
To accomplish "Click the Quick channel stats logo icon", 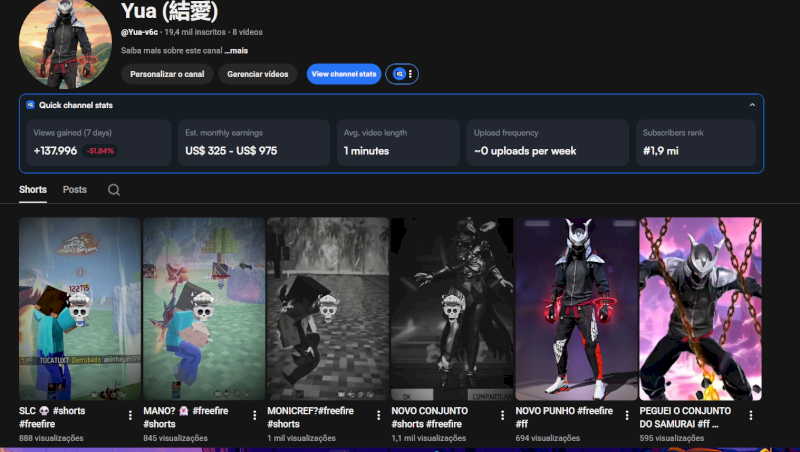I will [x=30, y=105].
